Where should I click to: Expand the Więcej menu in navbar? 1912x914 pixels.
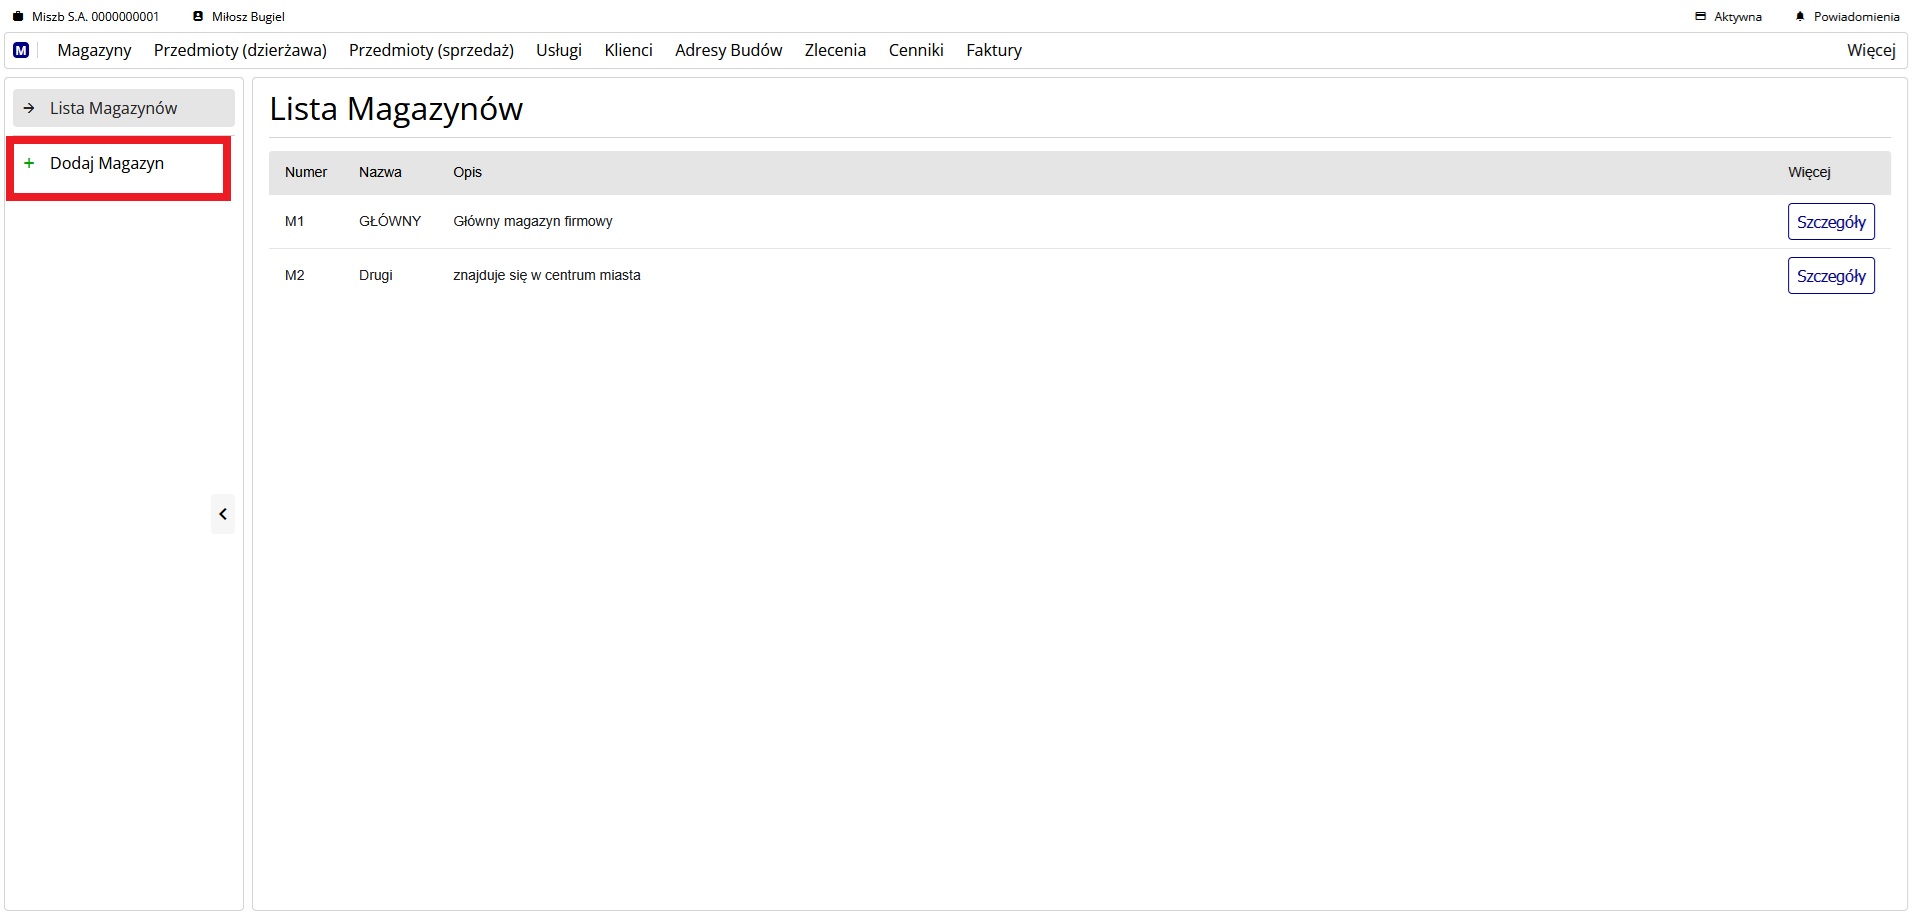coord(1870,50)
